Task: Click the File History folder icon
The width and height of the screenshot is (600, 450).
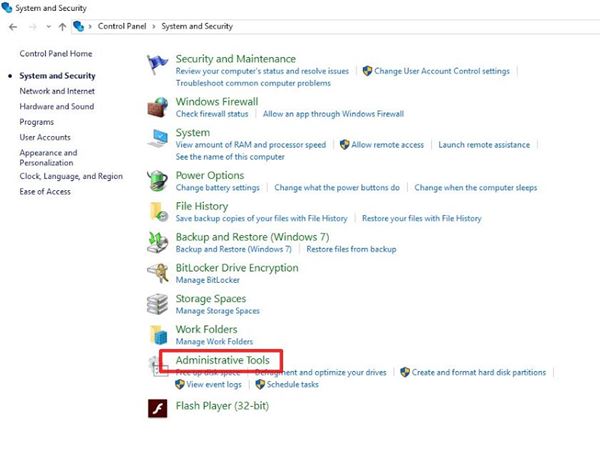Action: tap(158, 212)
